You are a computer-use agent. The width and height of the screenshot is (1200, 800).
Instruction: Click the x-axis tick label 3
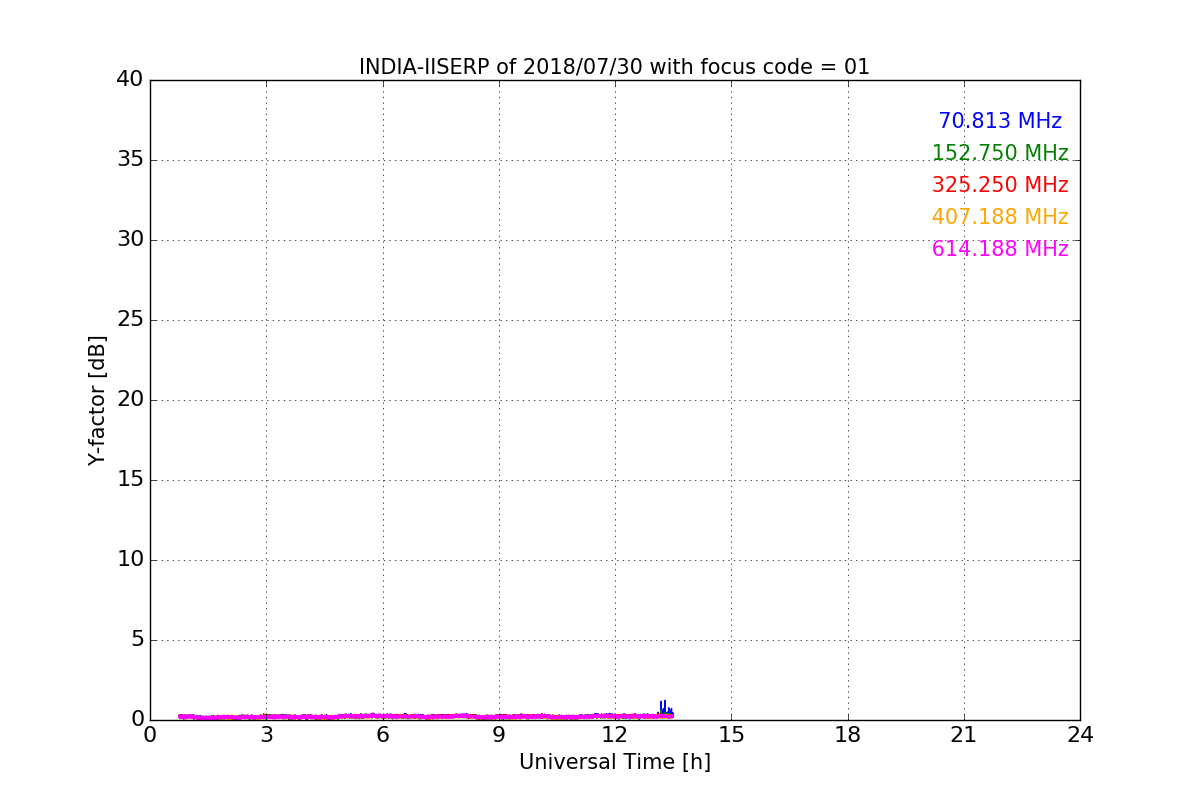(266, 735)
